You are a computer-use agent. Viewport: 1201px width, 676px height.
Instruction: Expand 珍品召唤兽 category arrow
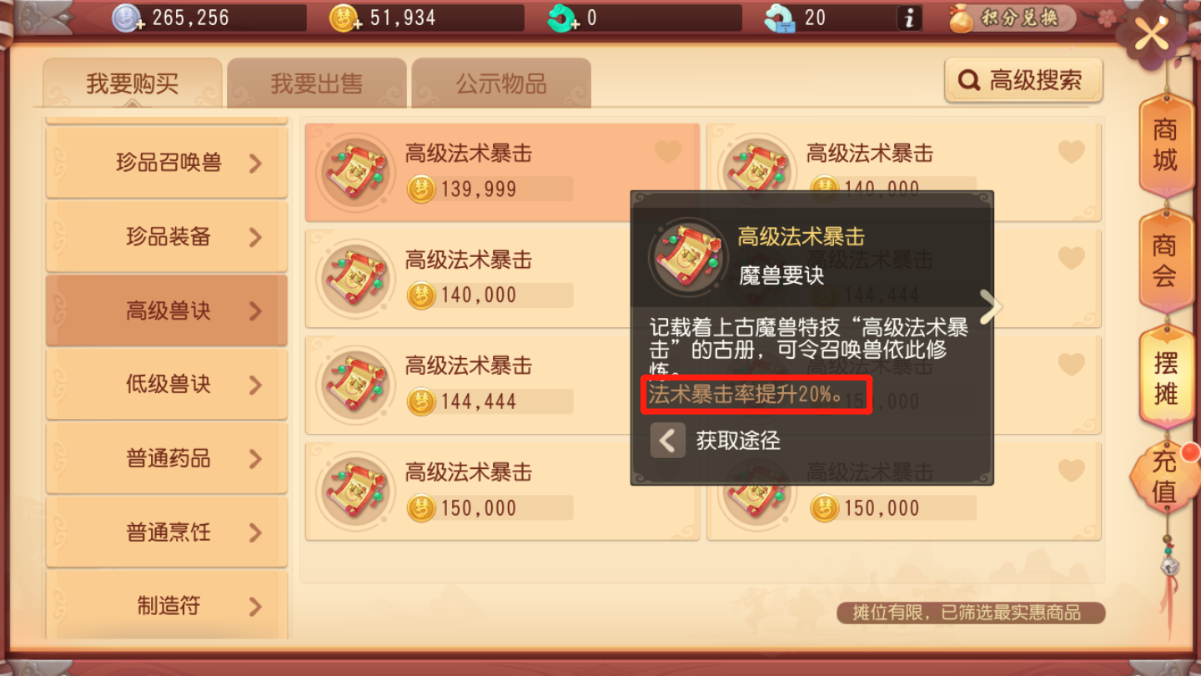pos(255,163)
